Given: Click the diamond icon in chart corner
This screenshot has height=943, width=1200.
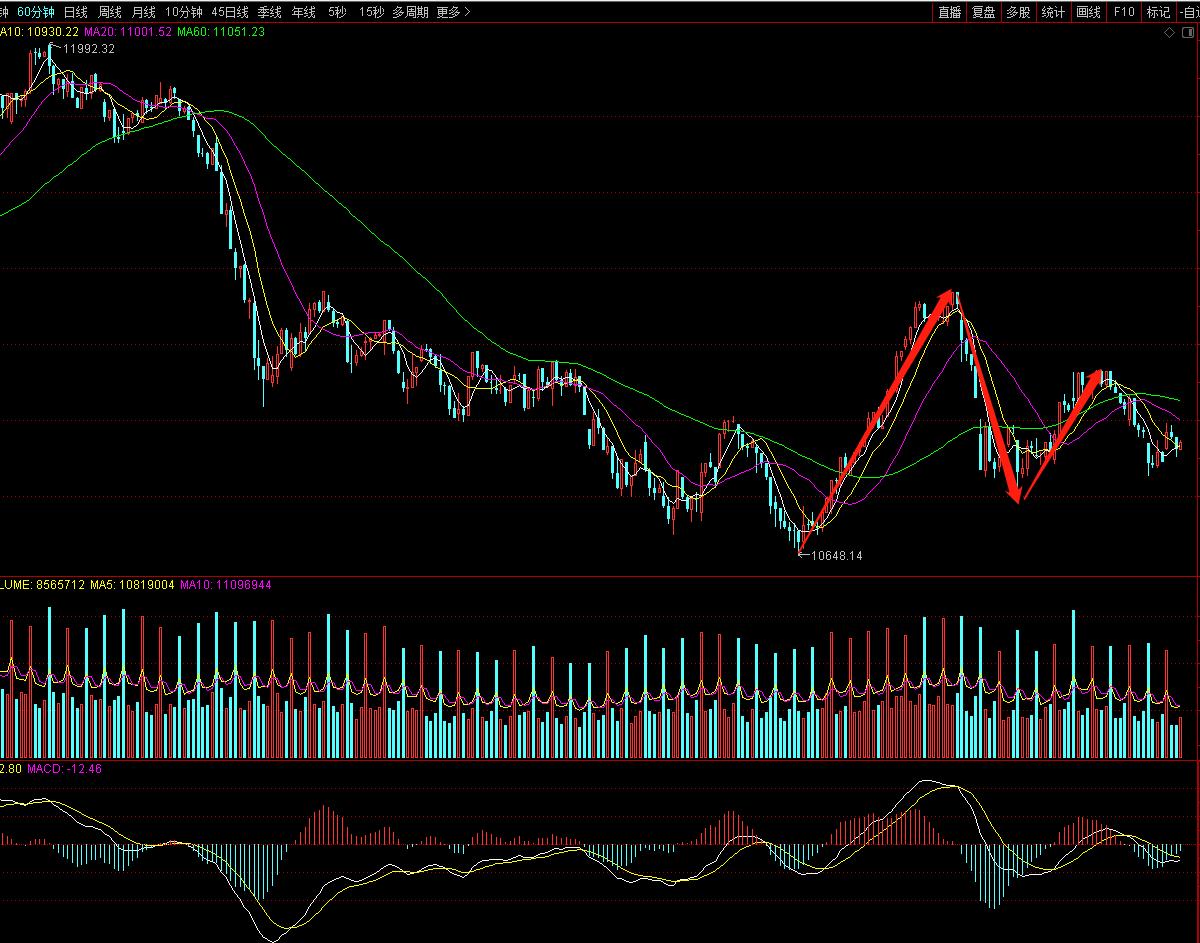Looking at the screenshot, I should pyautogui.click(x=1169, y=33).
